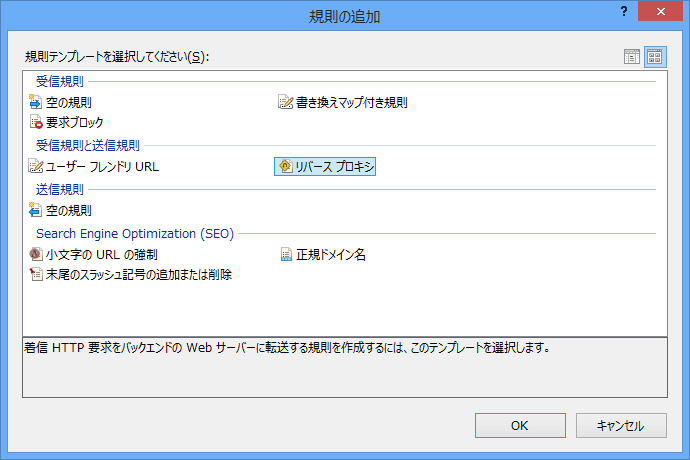Select the outbound 空の規則 icon under 送信規則
The image size is (690, 460).
[x=35, y=210]
